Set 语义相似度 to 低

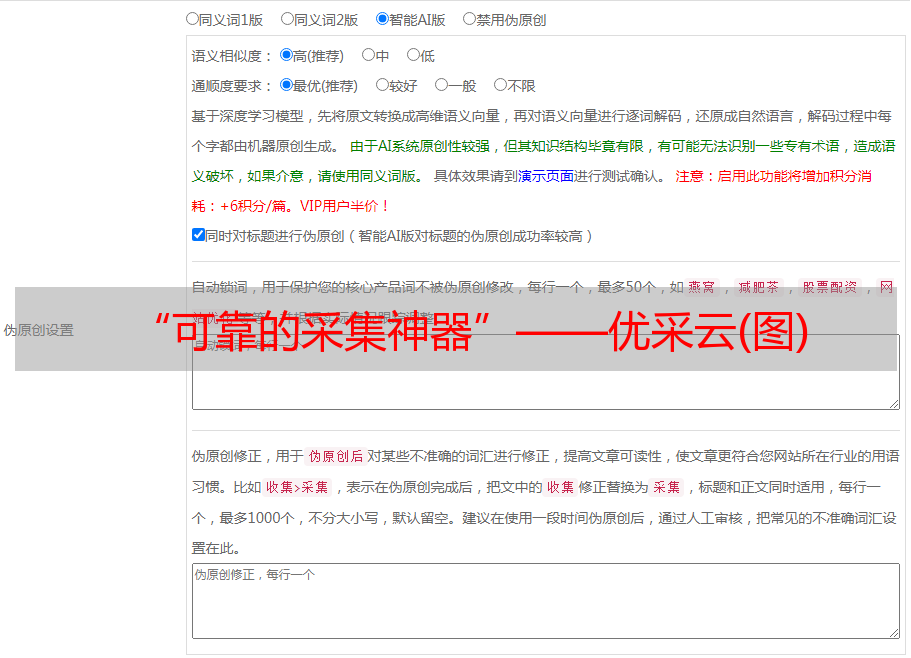[x=413, y=55]
